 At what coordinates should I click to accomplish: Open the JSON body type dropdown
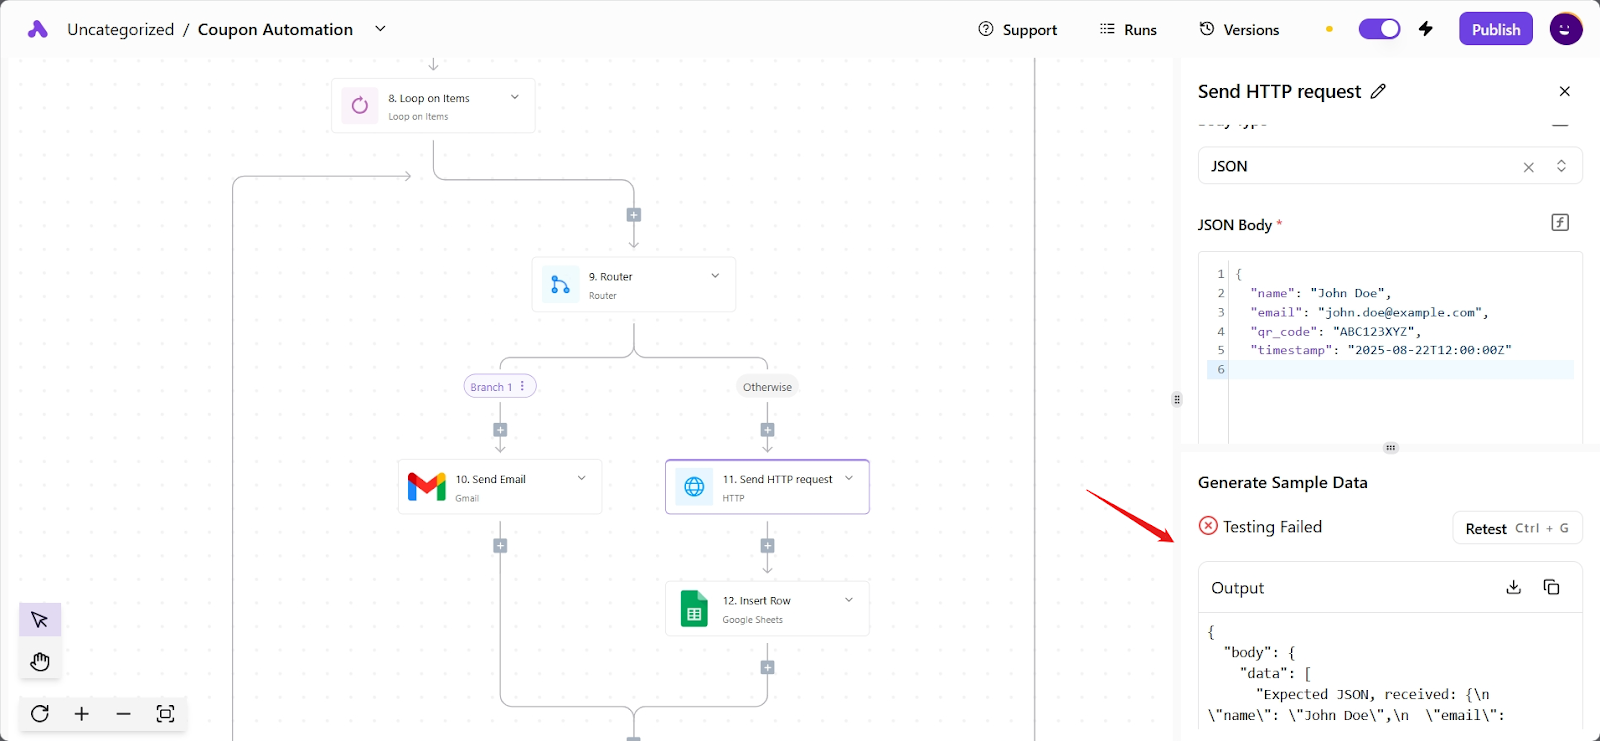[x=1561, y=166]
